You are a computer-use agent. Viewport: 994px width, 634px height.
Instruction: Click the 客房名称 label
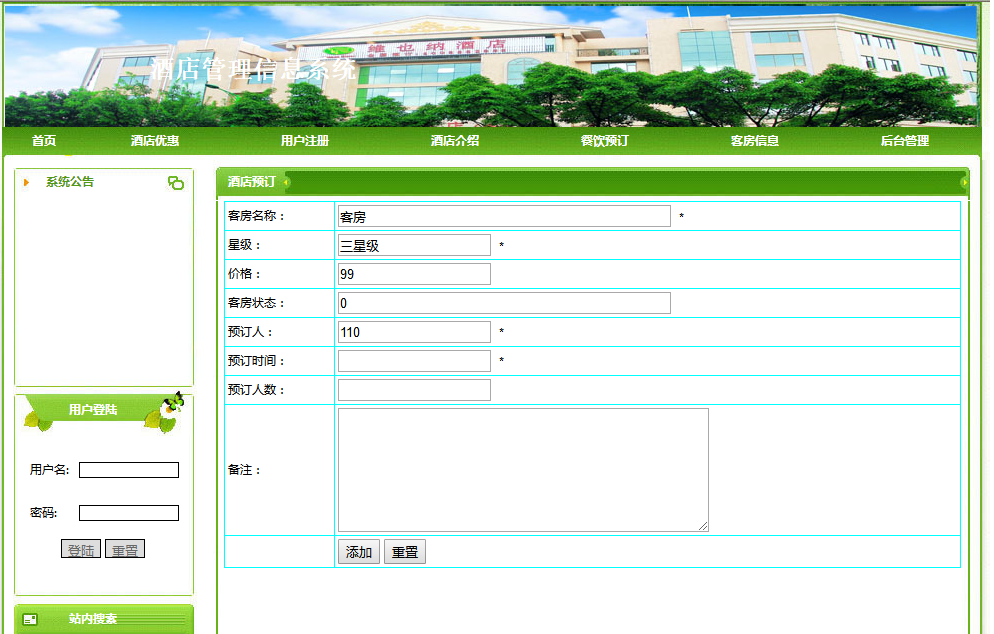[x=257, y=216]
